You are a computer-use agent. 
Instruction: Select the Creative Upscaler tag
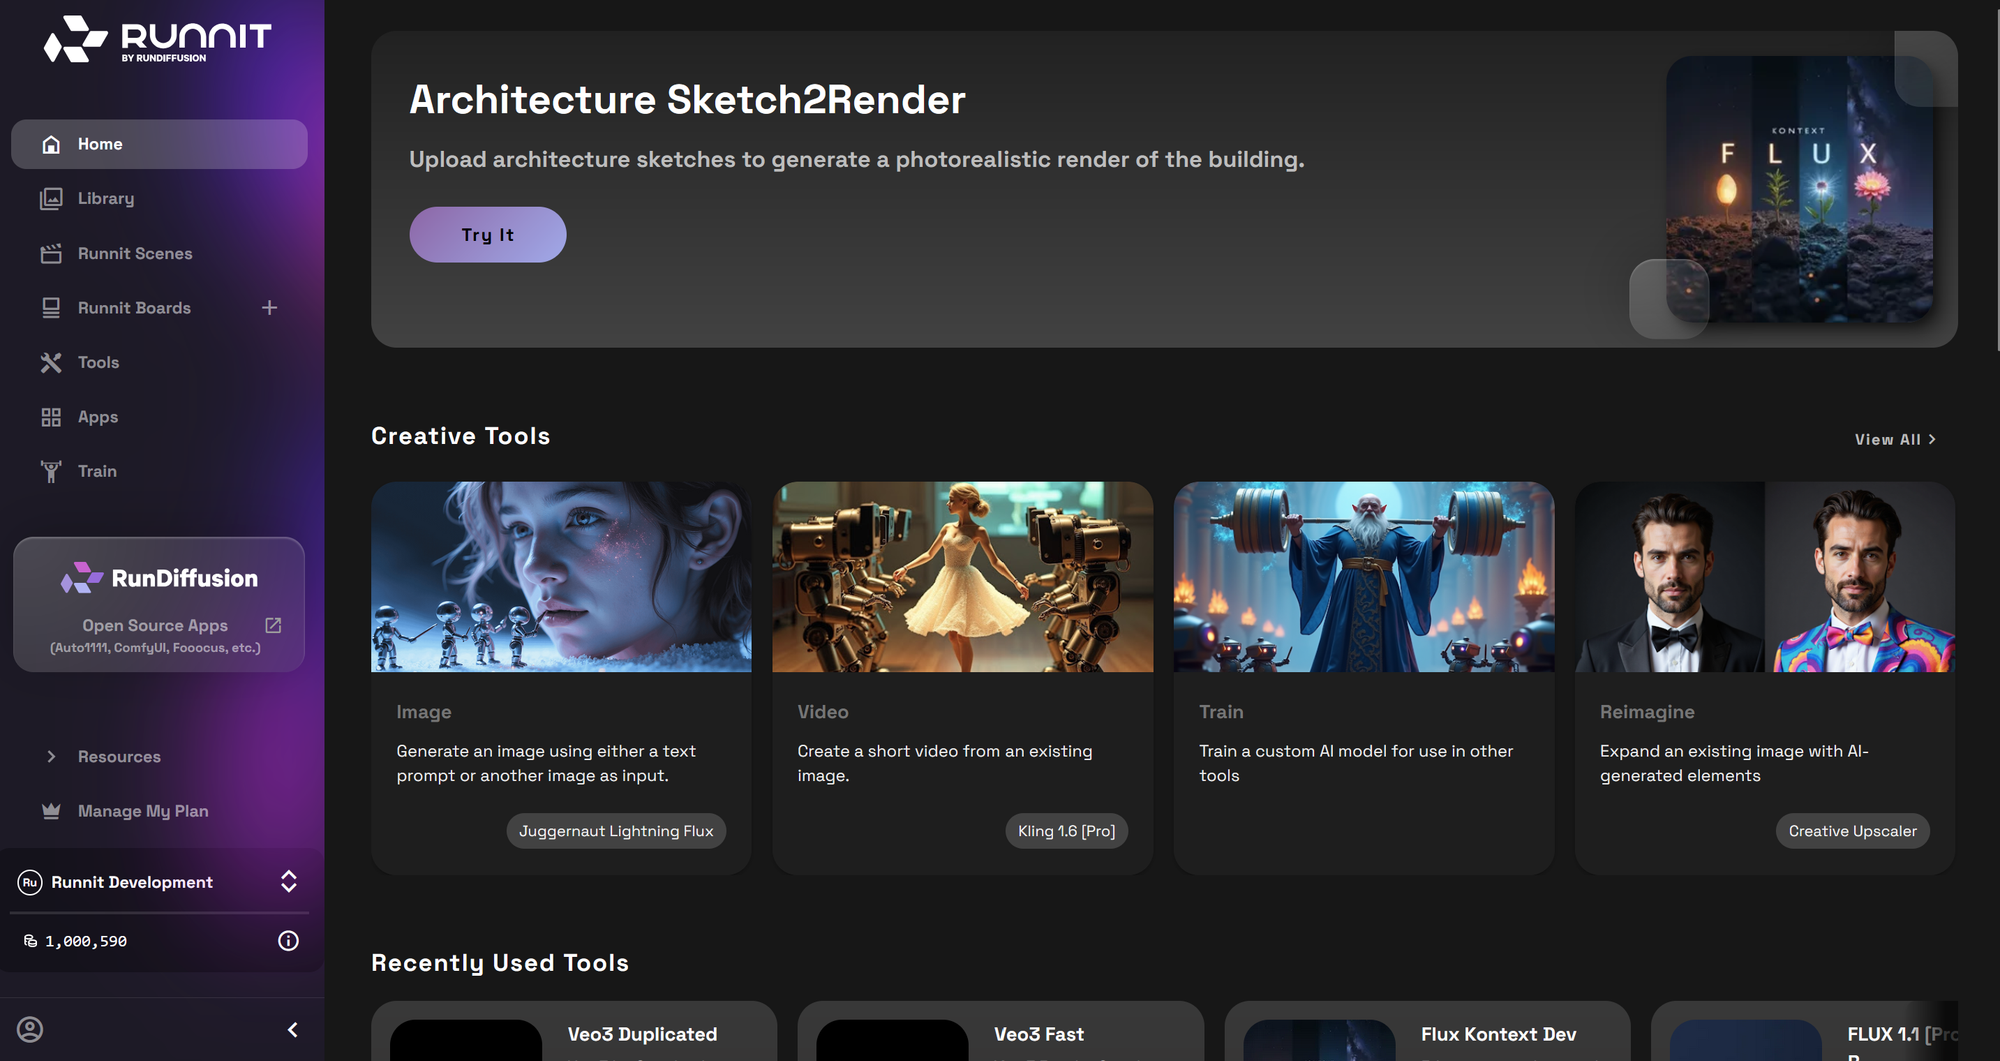click(x=1852, y=831)
